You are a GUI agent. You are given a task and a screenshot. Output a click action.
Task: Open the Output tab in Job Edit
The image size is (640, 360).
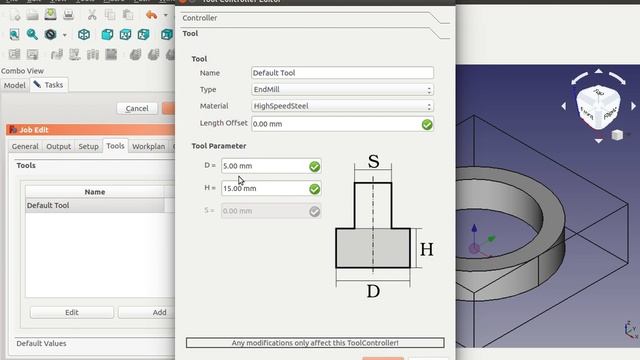(x=58, y=147)
